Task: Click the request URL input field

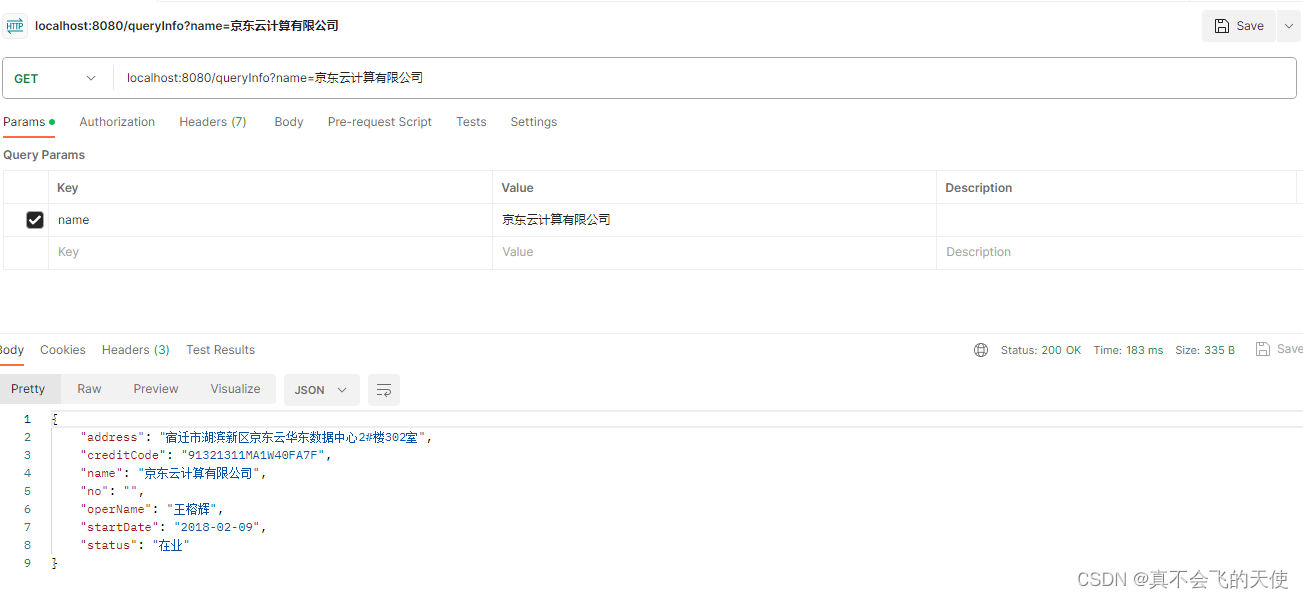Action: (705, 78)
